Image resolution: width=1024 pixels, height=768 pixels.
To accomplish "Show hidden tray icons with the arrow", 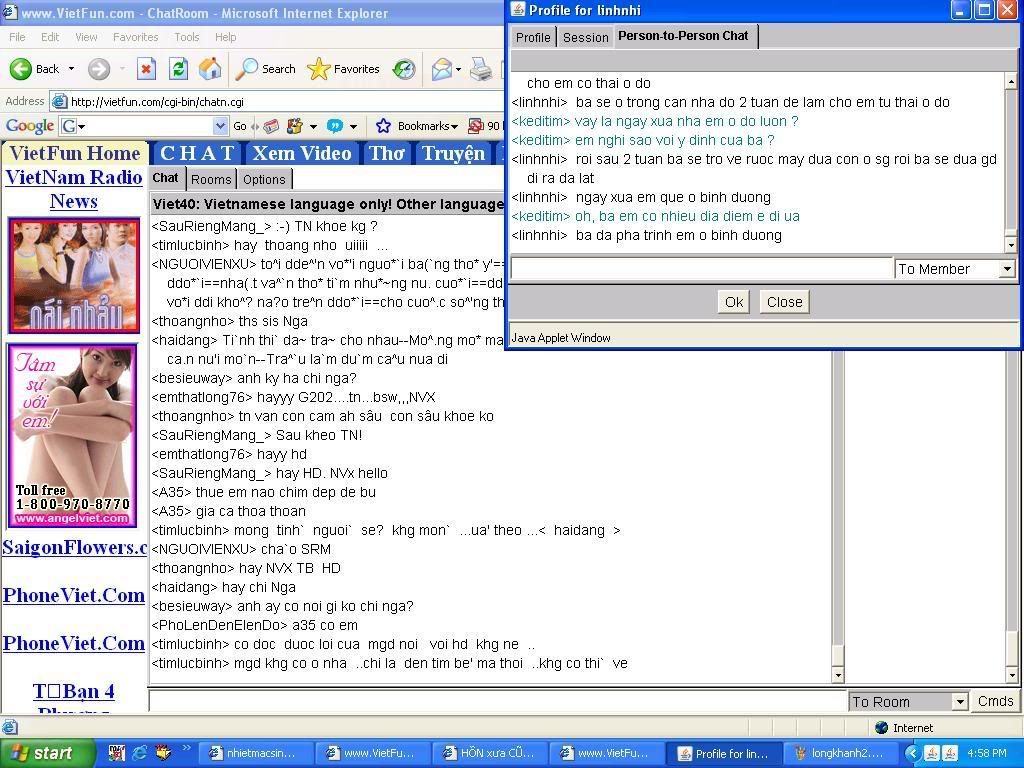I will 913,753.
